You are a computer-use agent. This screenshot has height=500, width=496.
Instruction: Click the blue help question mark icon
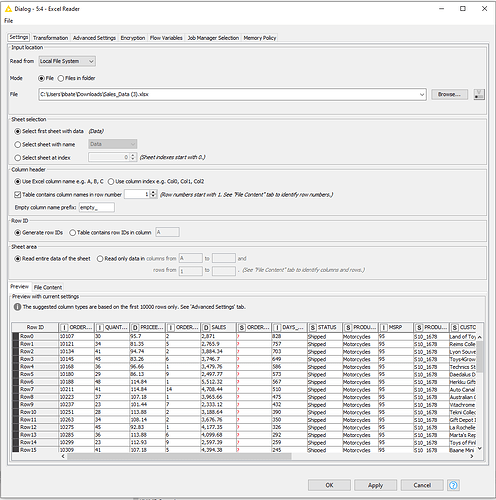click(x=453, y=485)
